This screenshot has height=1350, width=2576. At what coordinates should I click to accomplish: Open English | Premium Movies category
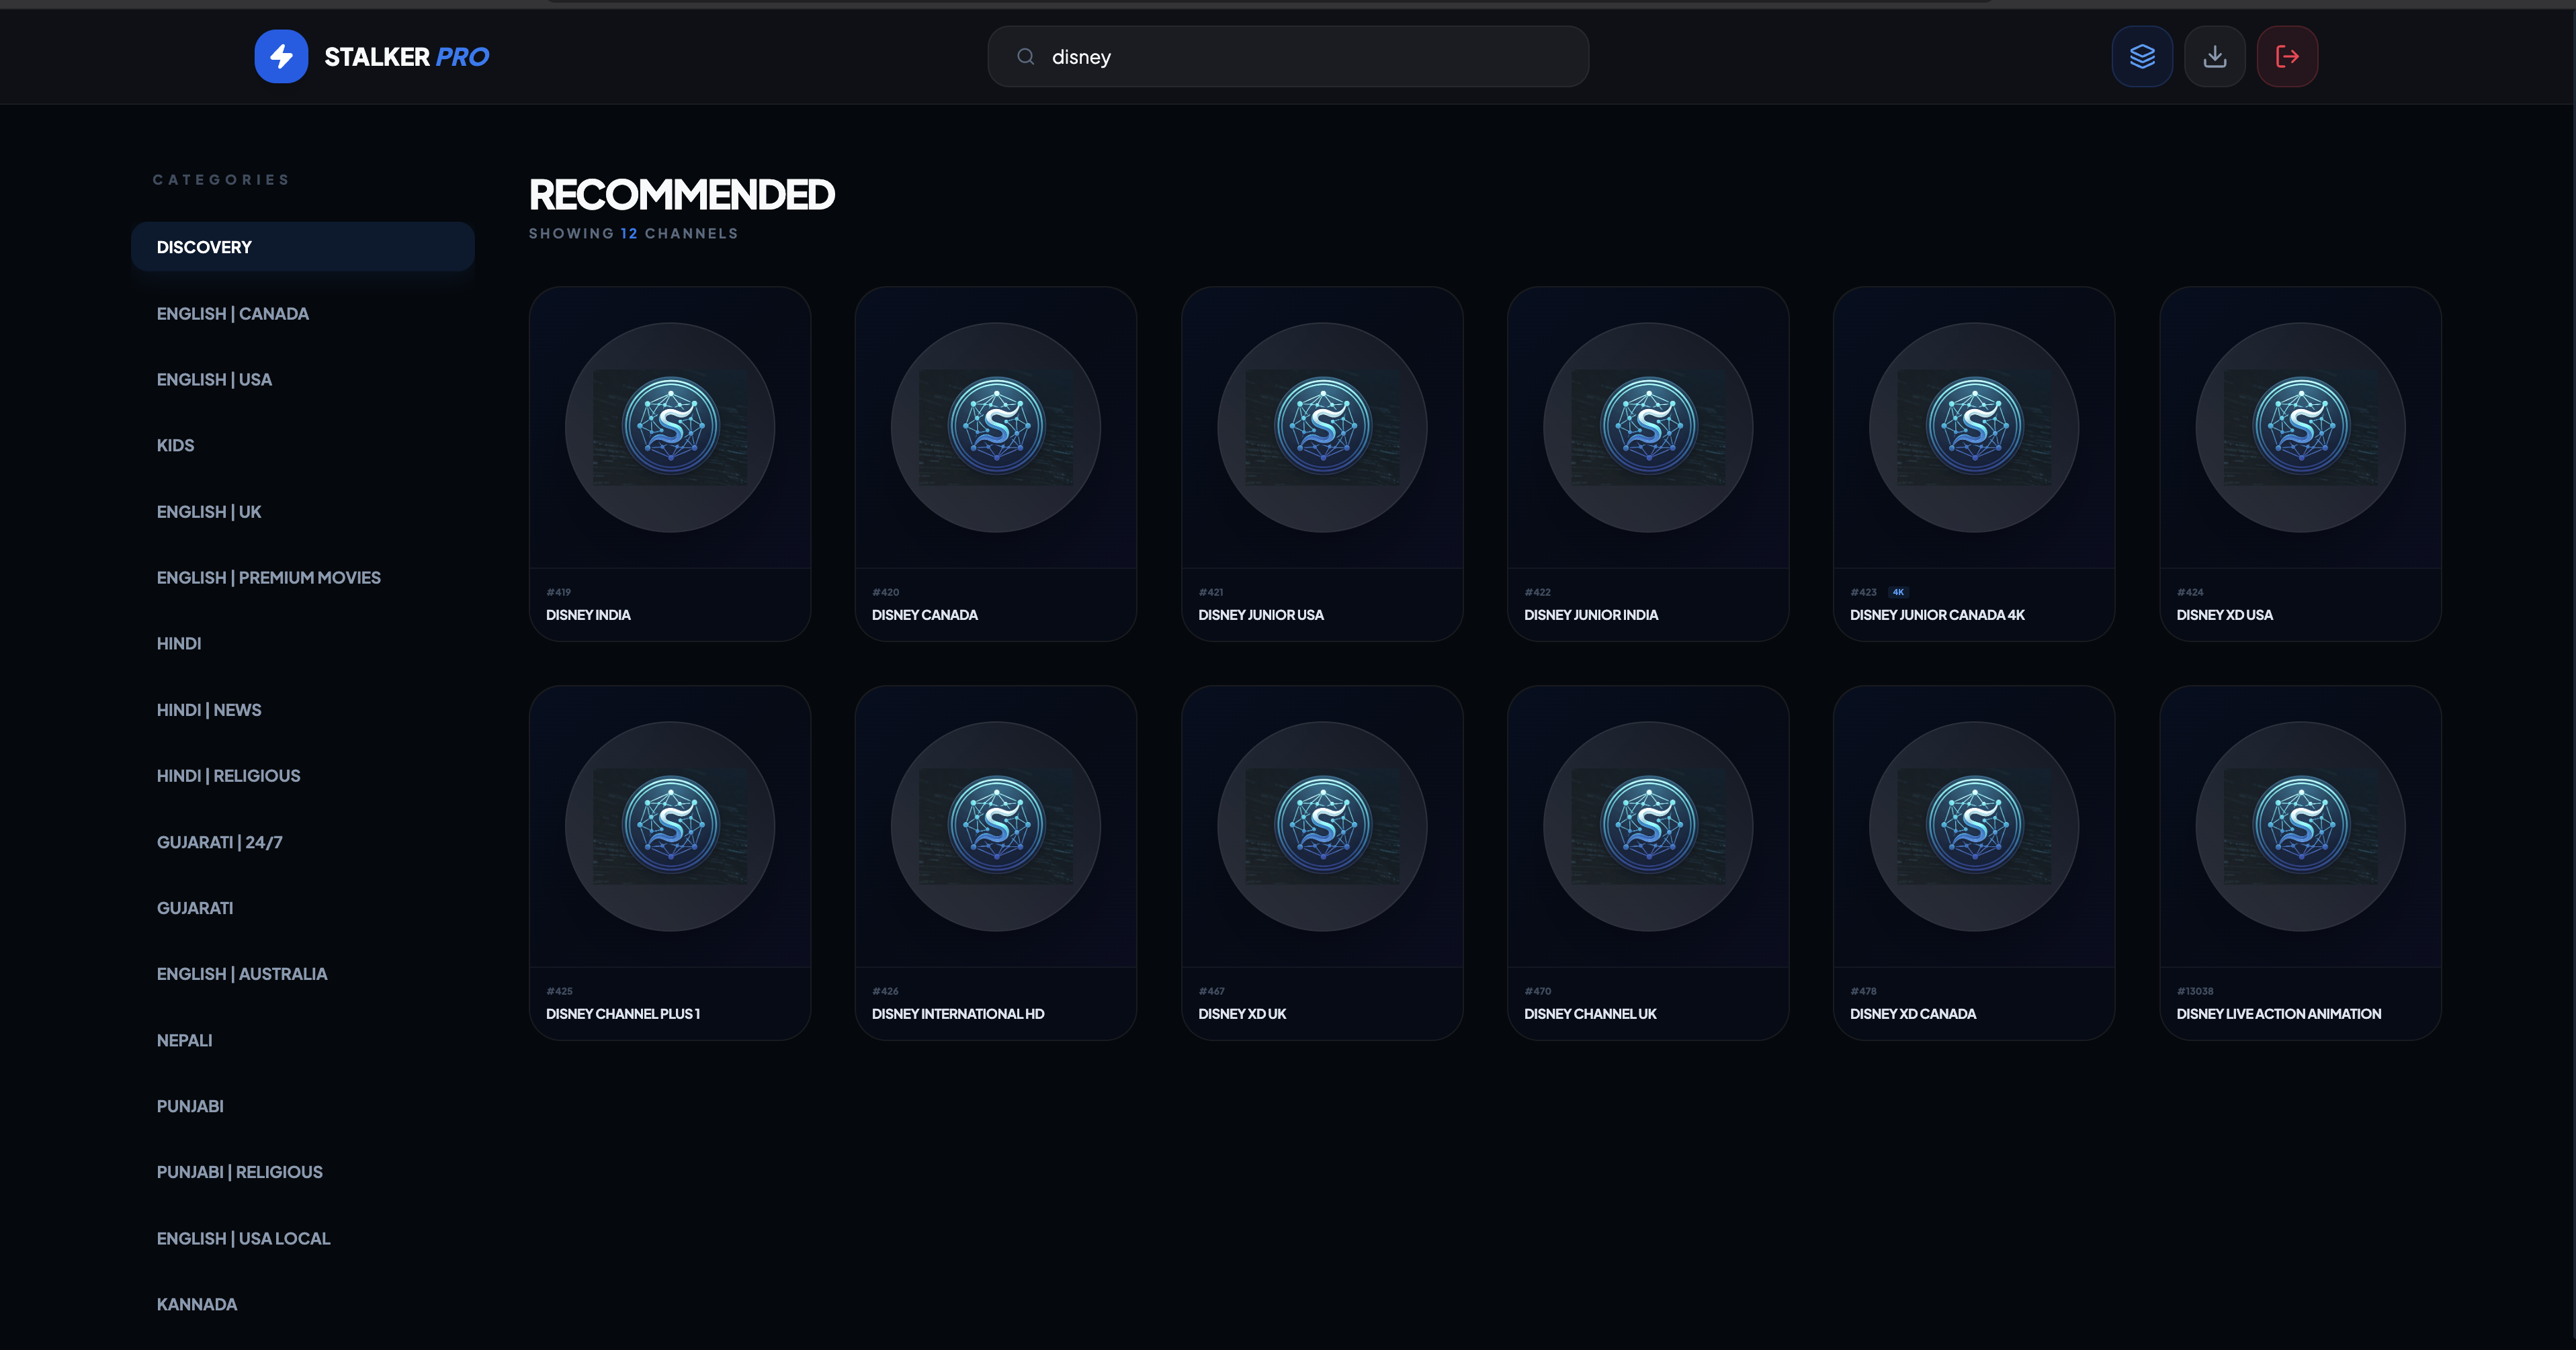tap(302, 578)
